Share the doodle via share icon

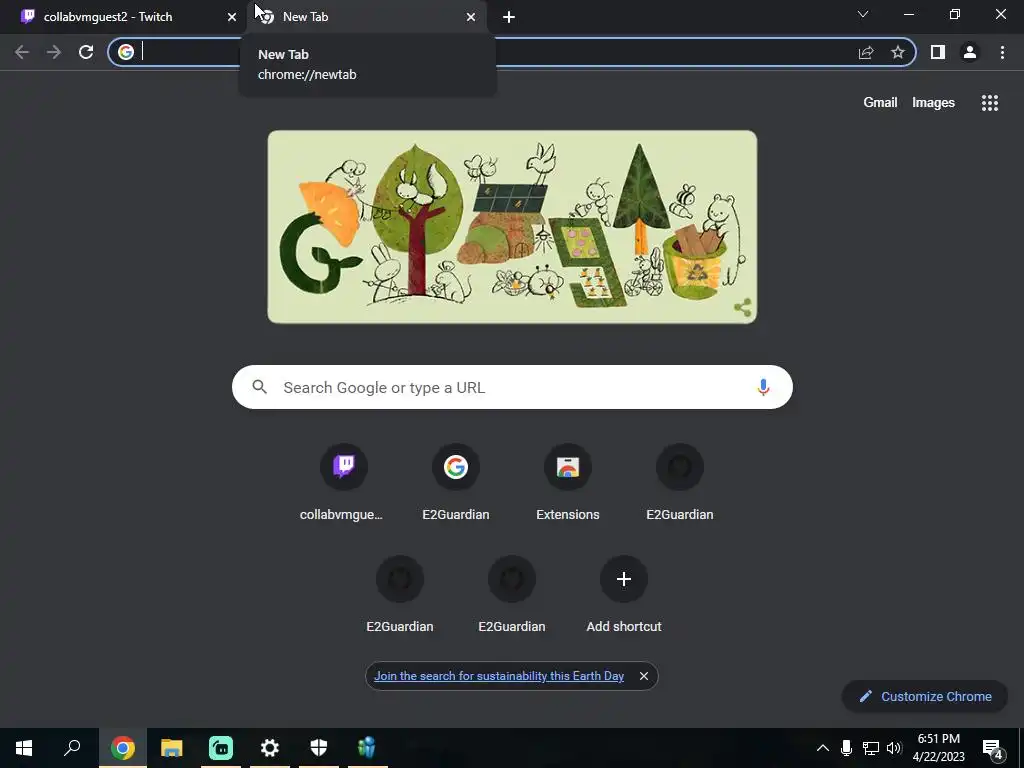(x=743, y=308)
